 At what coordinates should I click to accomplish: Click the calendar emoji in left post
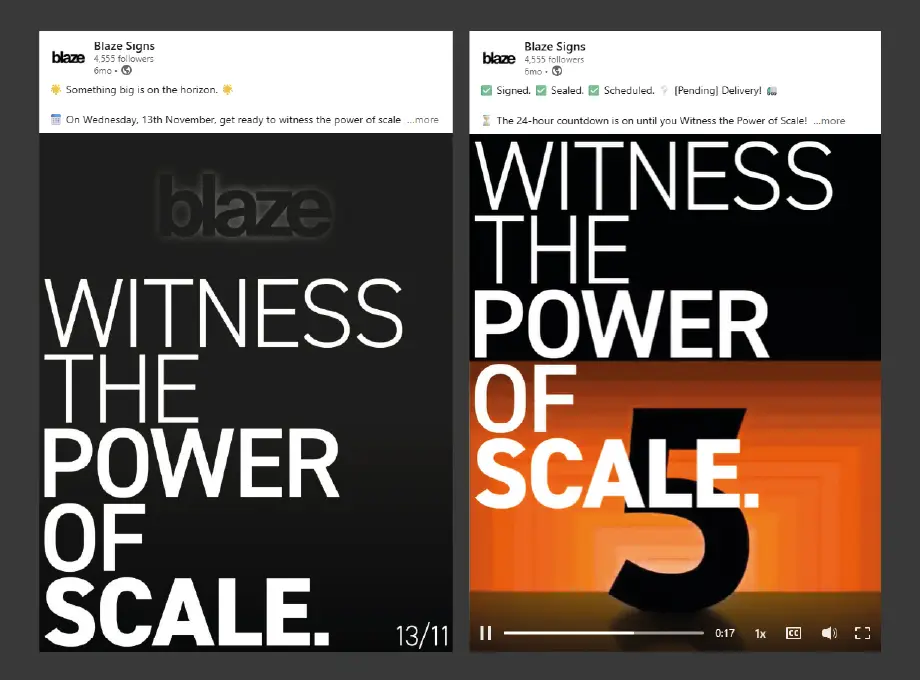click(x=56, y=120)
